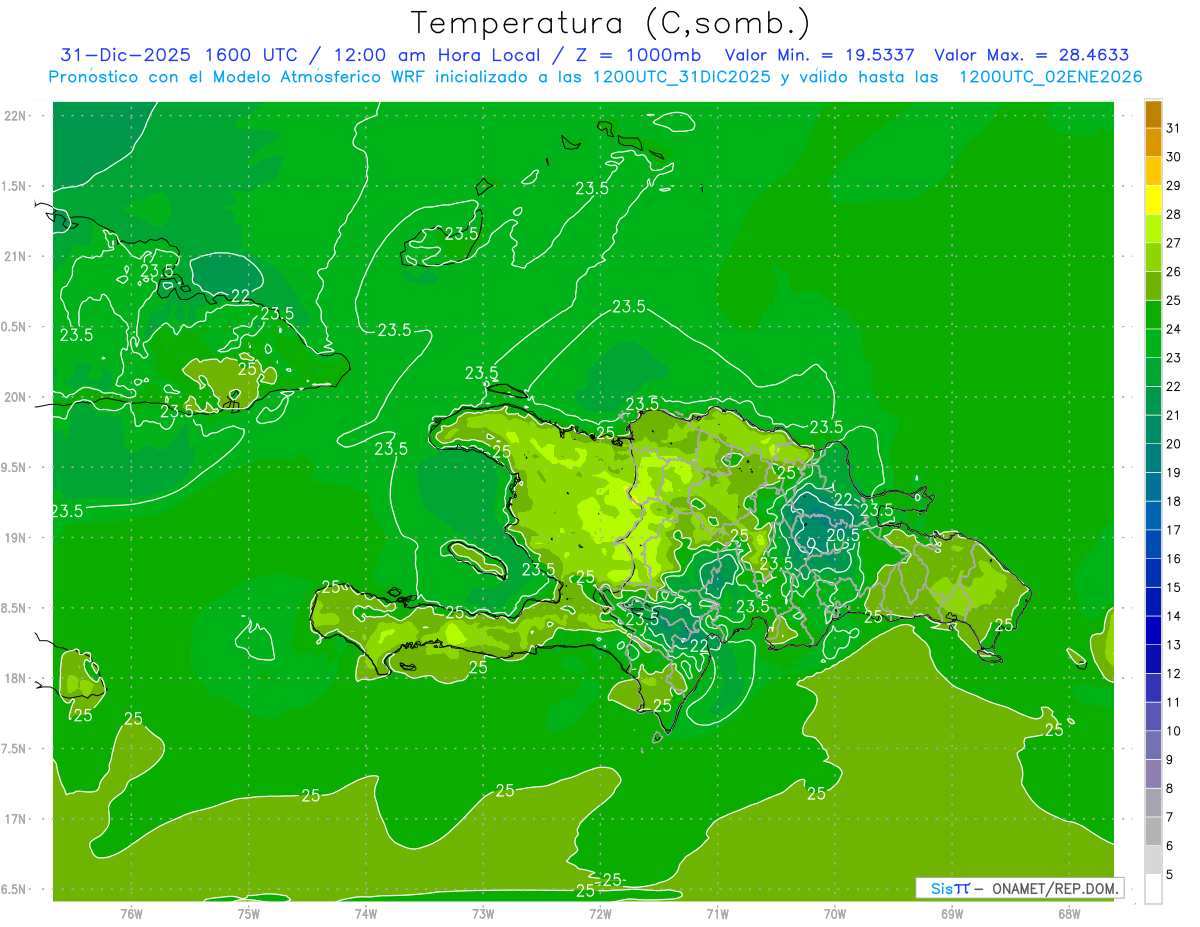The width and height of the screenshot is (1200, 927).
Task: Click the "20.5" contour label
Action: coord(843,536)
